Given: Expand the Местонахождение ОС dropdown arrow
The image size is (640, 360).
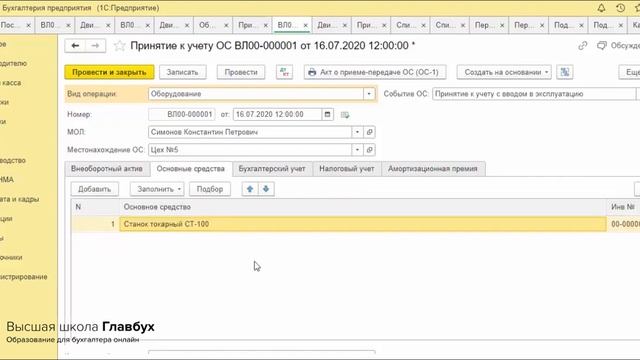Looking at the screenshot, I should pos(357,150).
